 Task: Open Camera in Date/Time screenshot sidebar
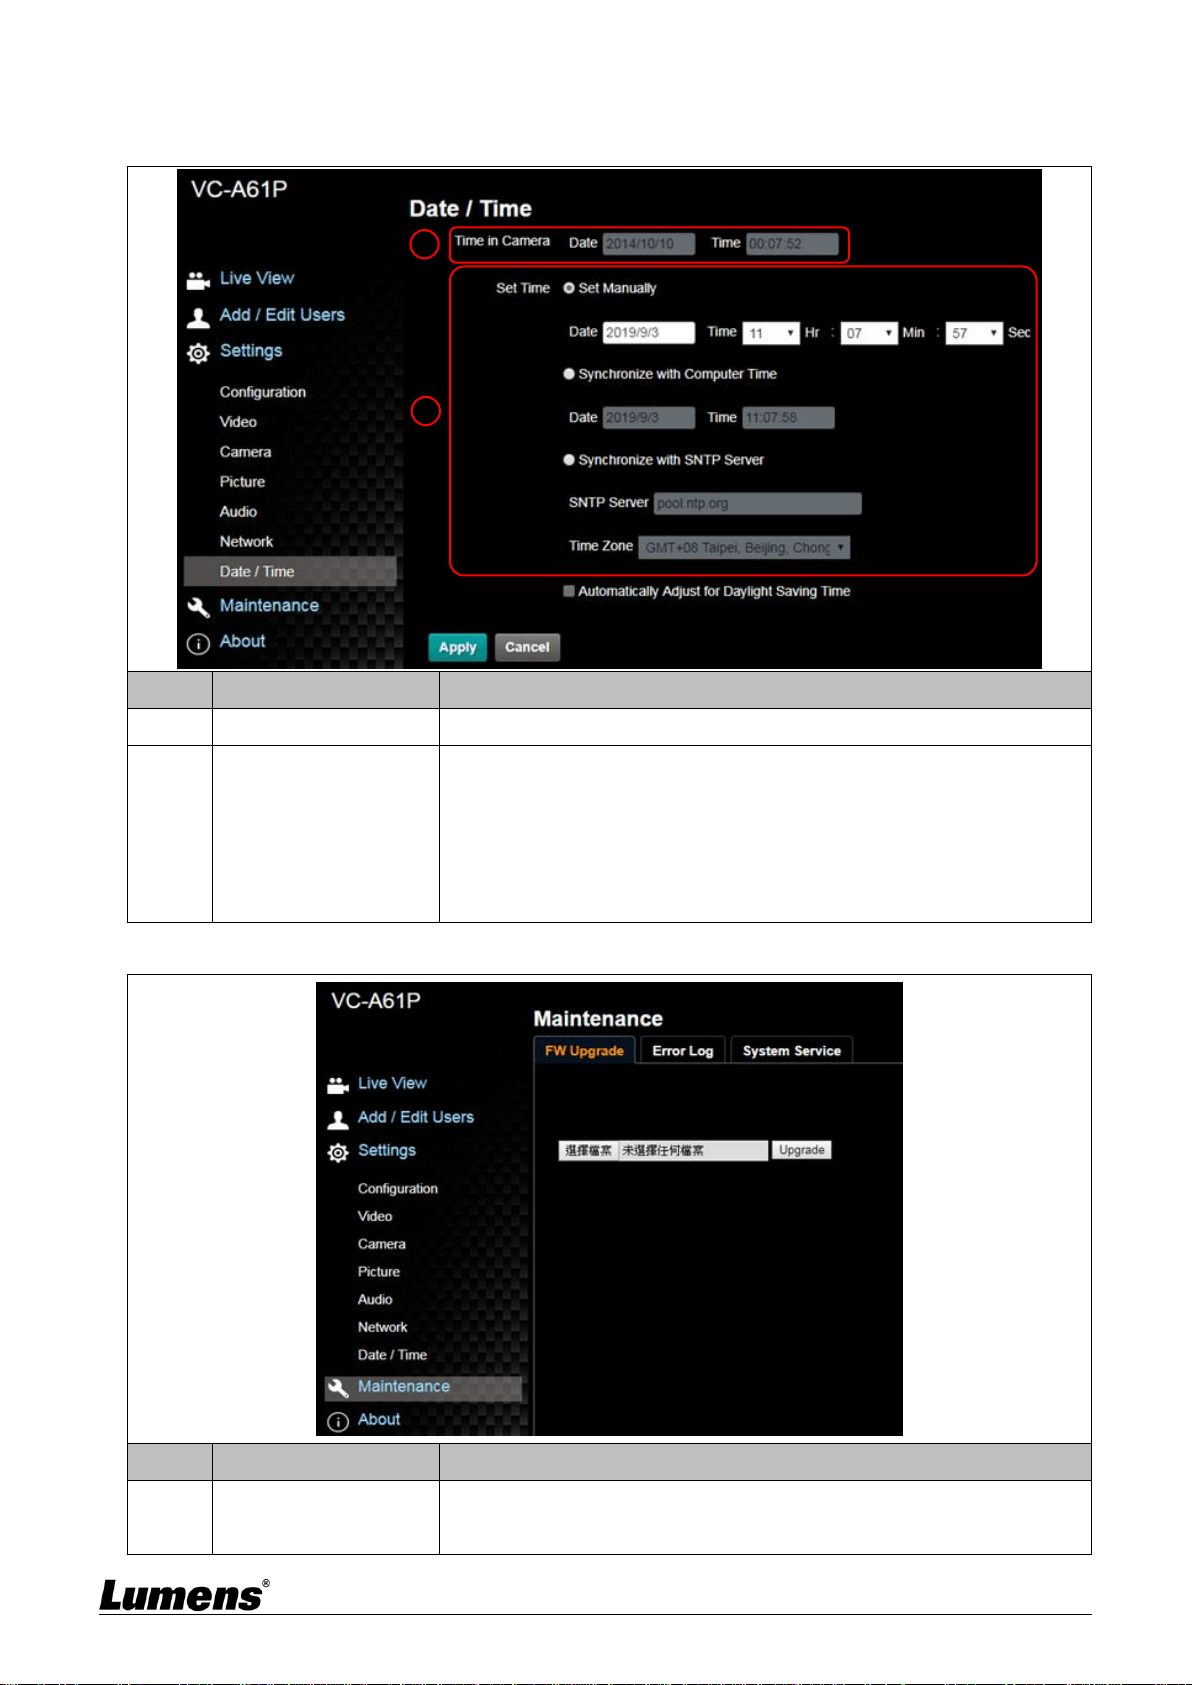click(x=245, y=452)
